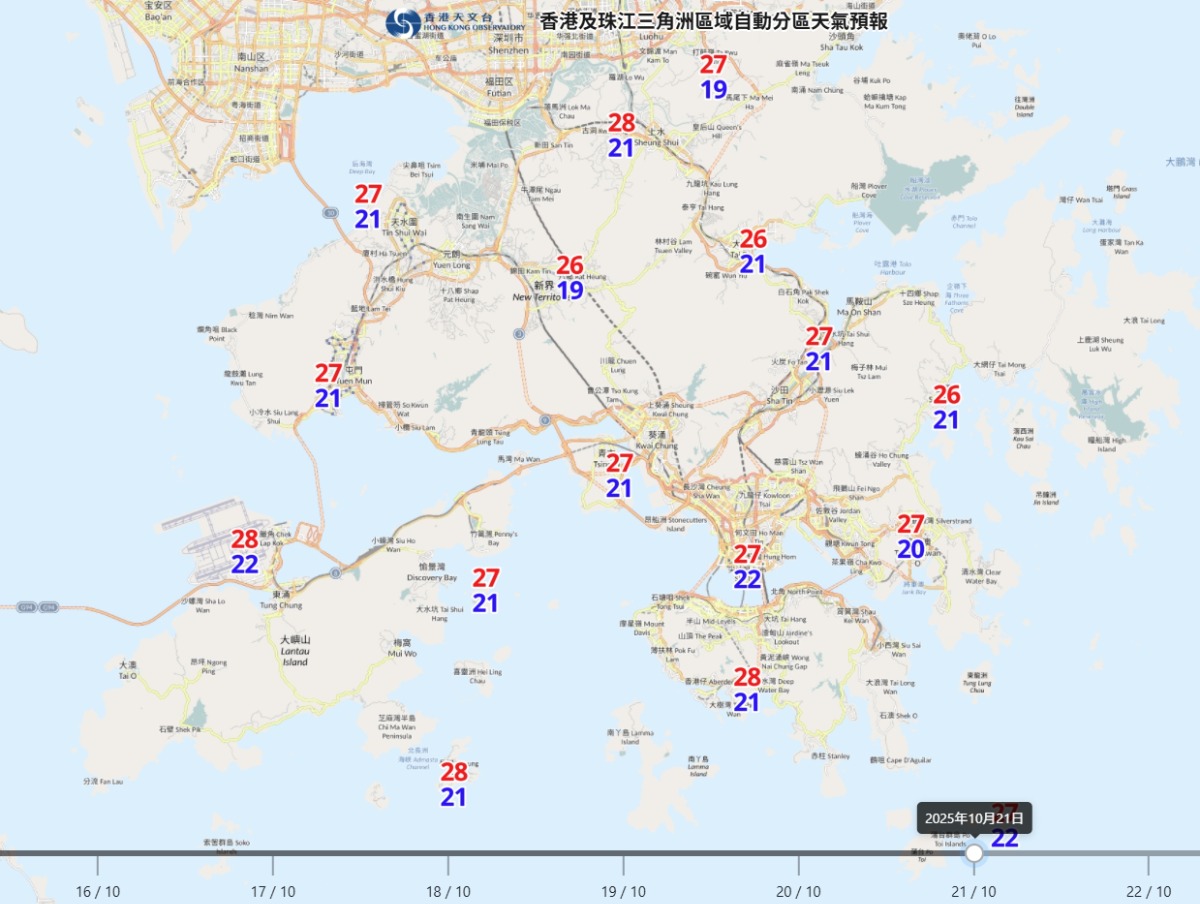This screenshot has width=1200, height=904.
Task: Switch the forecast to 19 / 10
Action: click(x=623, y=891)
